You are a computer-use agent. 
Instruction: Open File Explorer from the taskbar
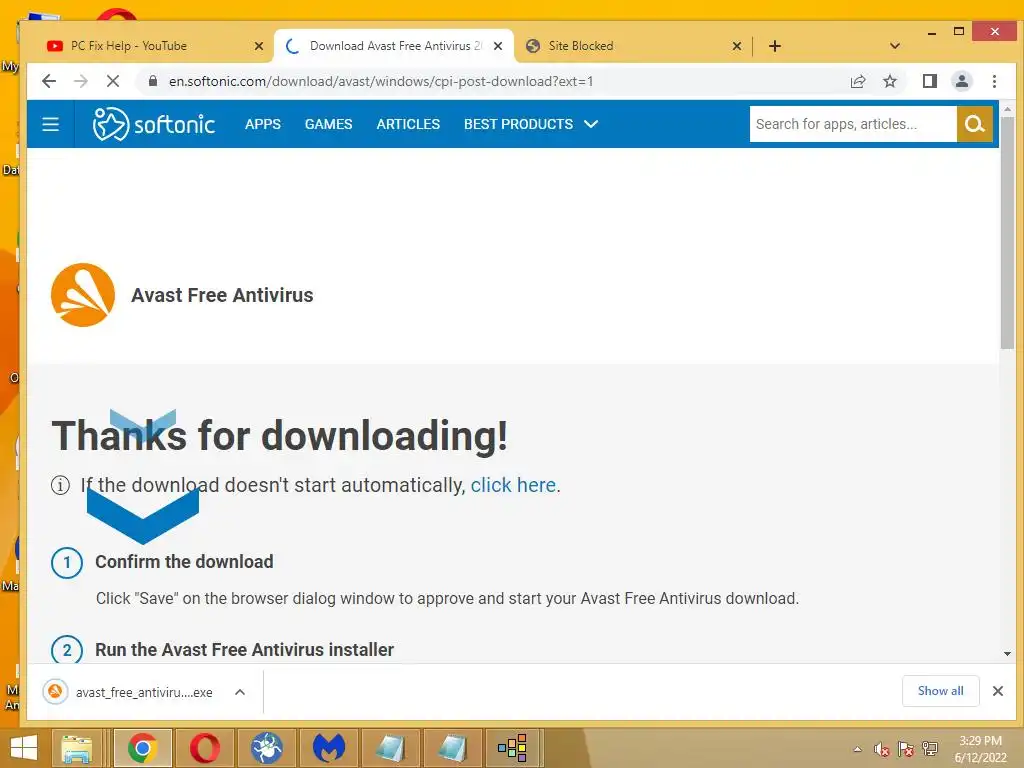tap(76, 748)
